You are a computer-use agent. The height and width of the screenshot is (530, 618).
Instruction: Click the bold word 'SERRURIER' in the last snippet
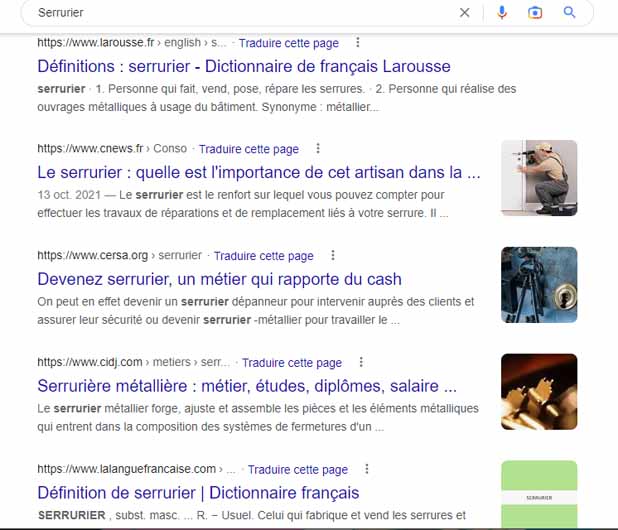point(72,515)
